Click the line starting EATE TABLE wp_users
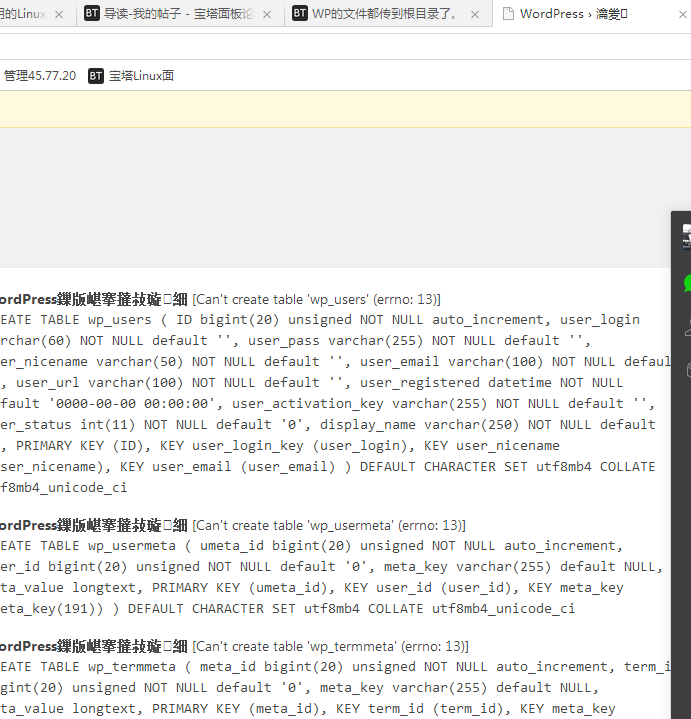691x719 pixels. coord(320,320)
